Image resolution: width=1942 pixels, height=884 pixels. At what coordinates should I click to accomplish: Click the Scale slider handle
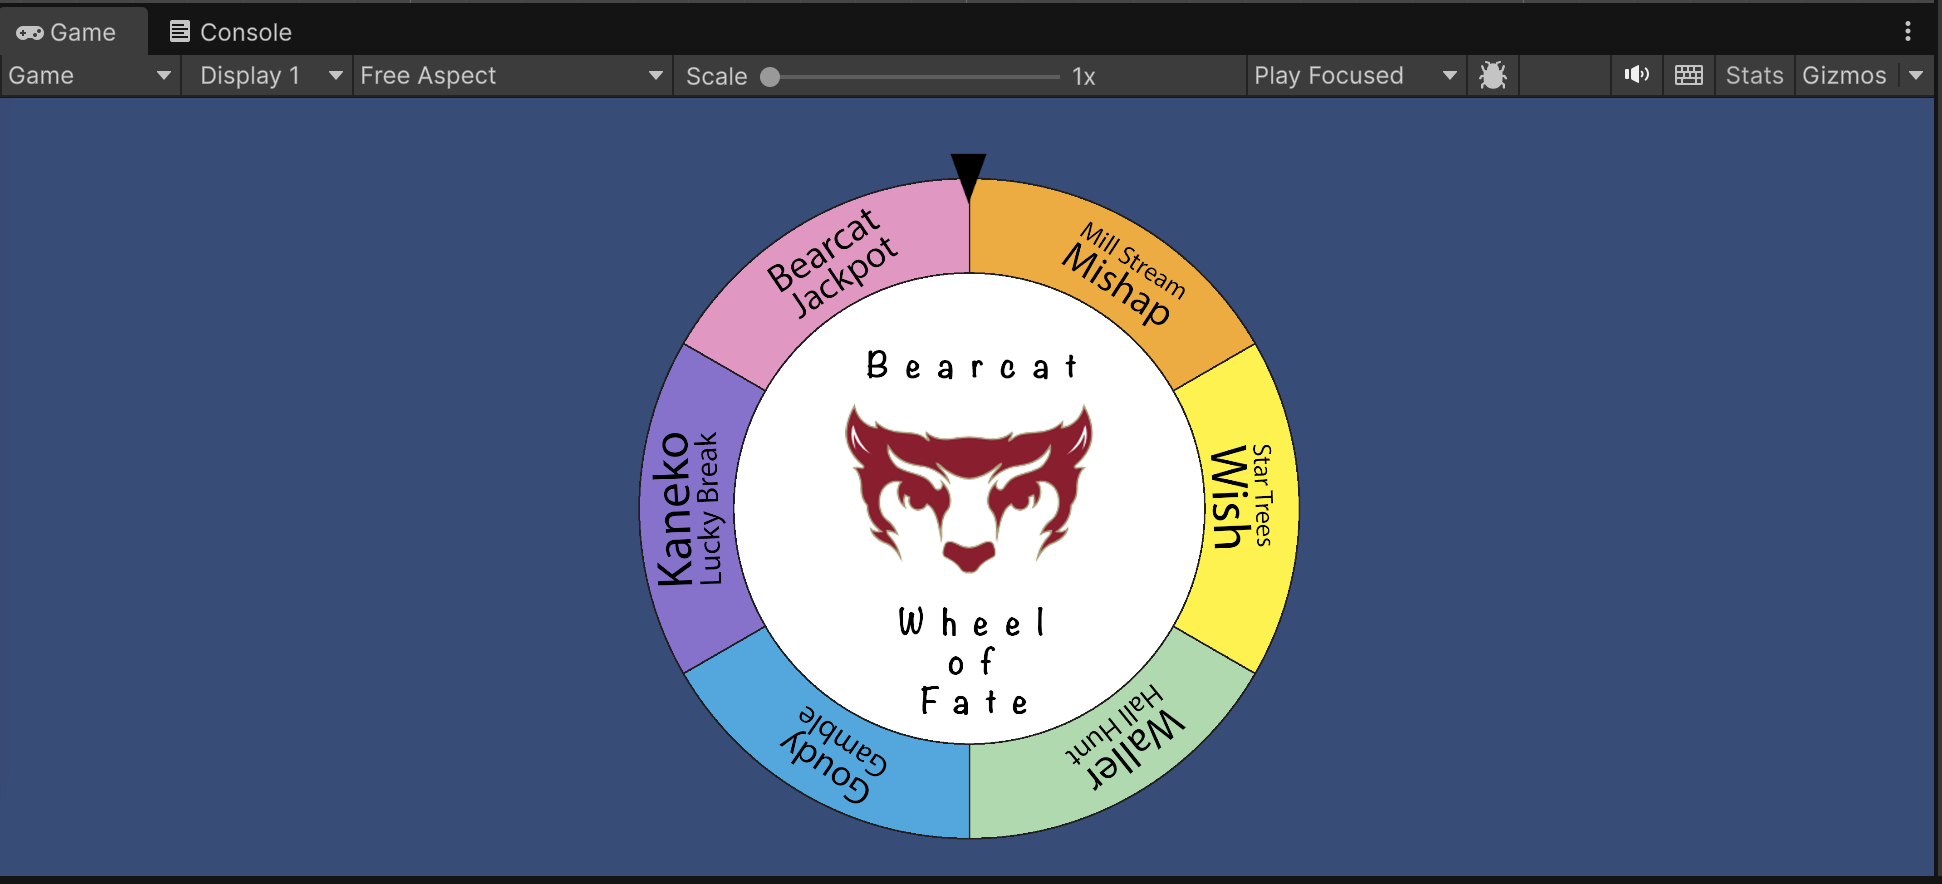point(770,77)
